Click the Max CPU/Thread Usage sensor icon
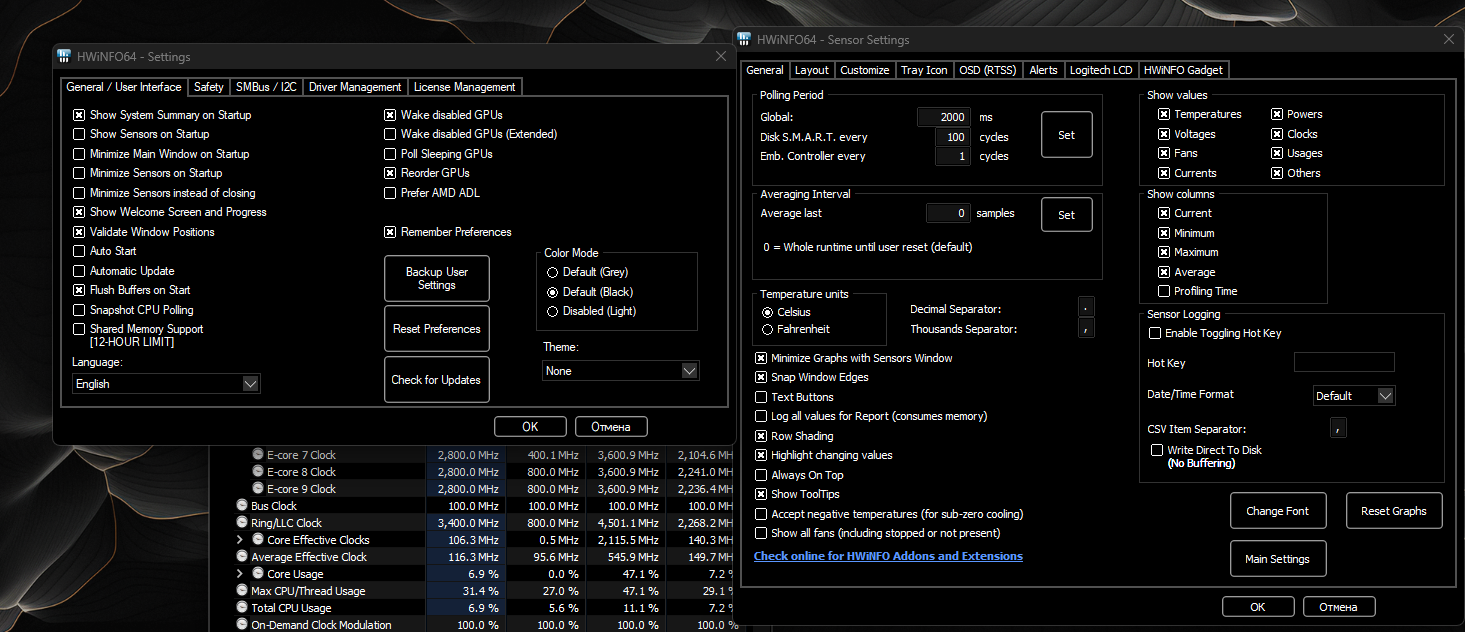The image size is (1465, 632). [242, 591]
